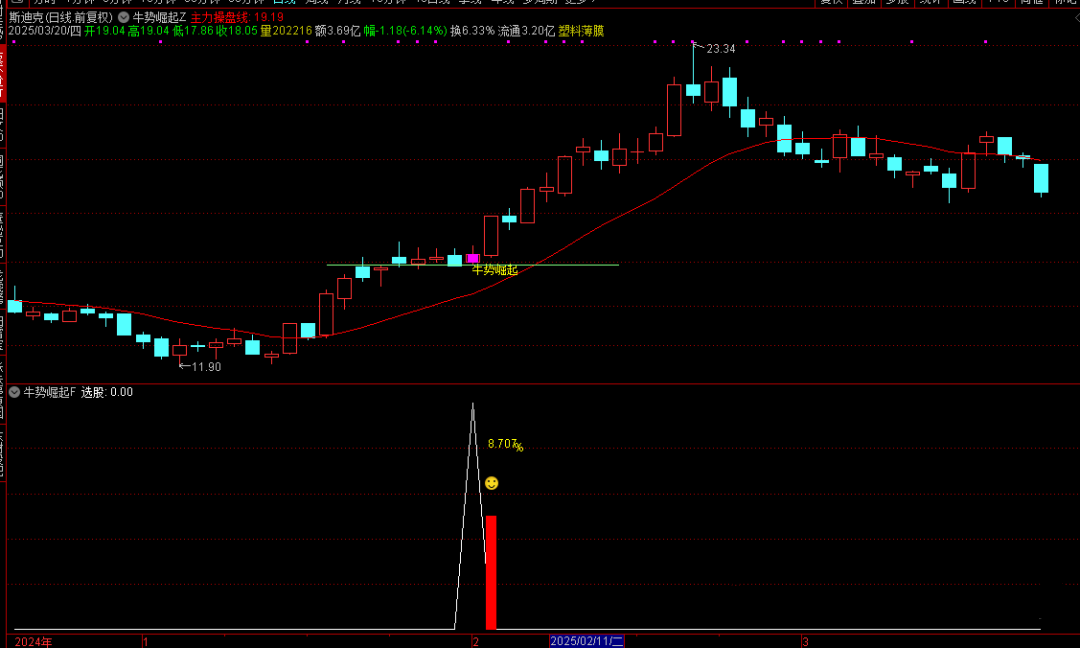This screenshot has height=648, width=1080.
Task: Click the 主力操盘线 indicator label
Action: [x=221, y=17]
